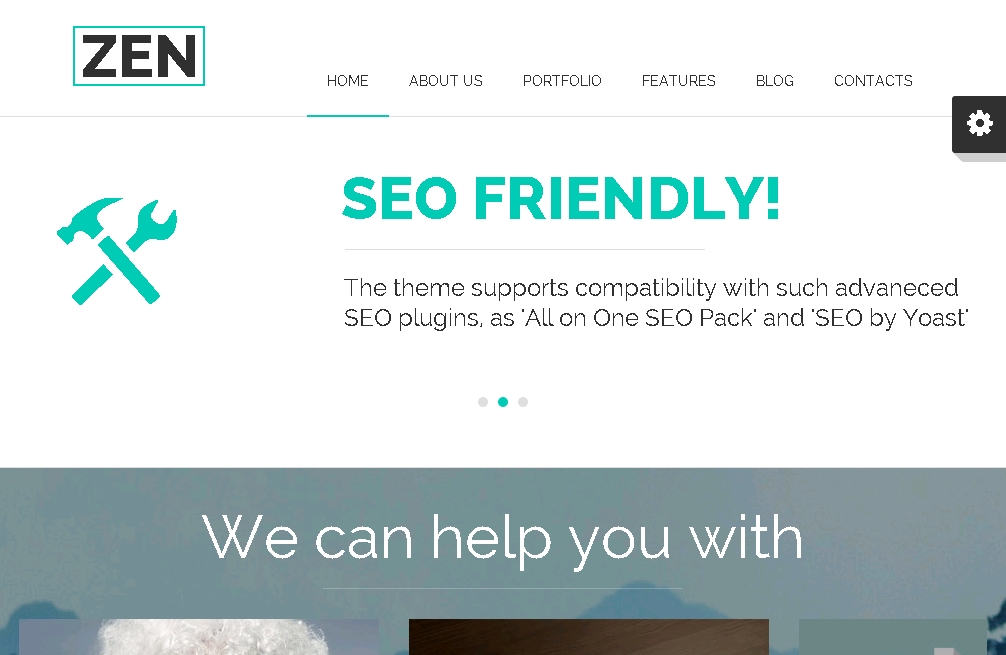Open the Contacts page

873,81
